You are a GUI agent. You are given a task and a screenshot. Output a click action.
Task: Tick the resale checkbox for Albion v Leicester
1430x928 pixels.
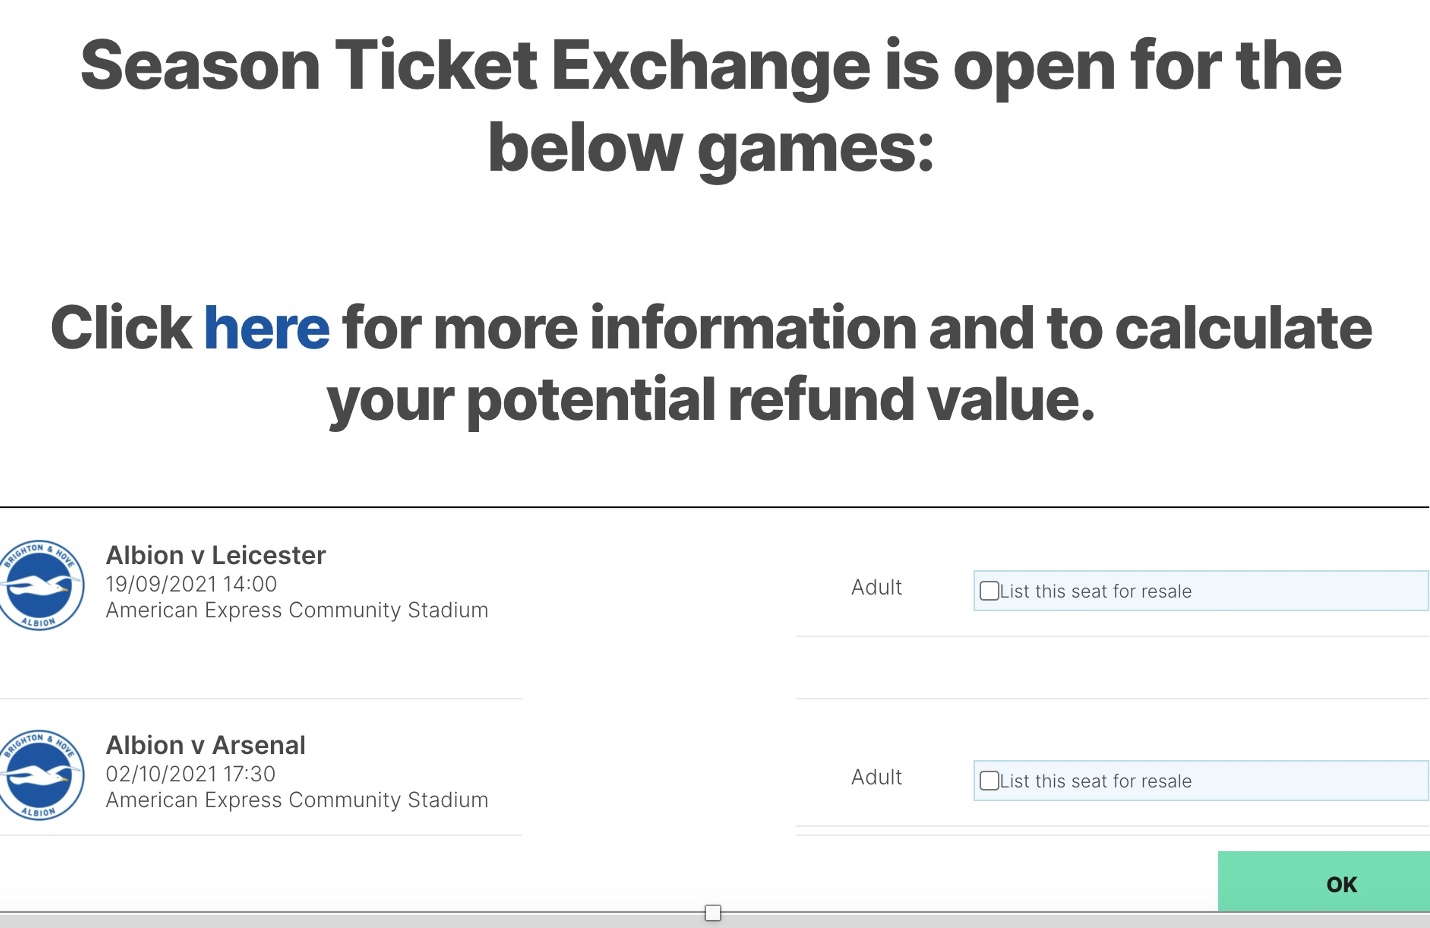click(989, 591)
